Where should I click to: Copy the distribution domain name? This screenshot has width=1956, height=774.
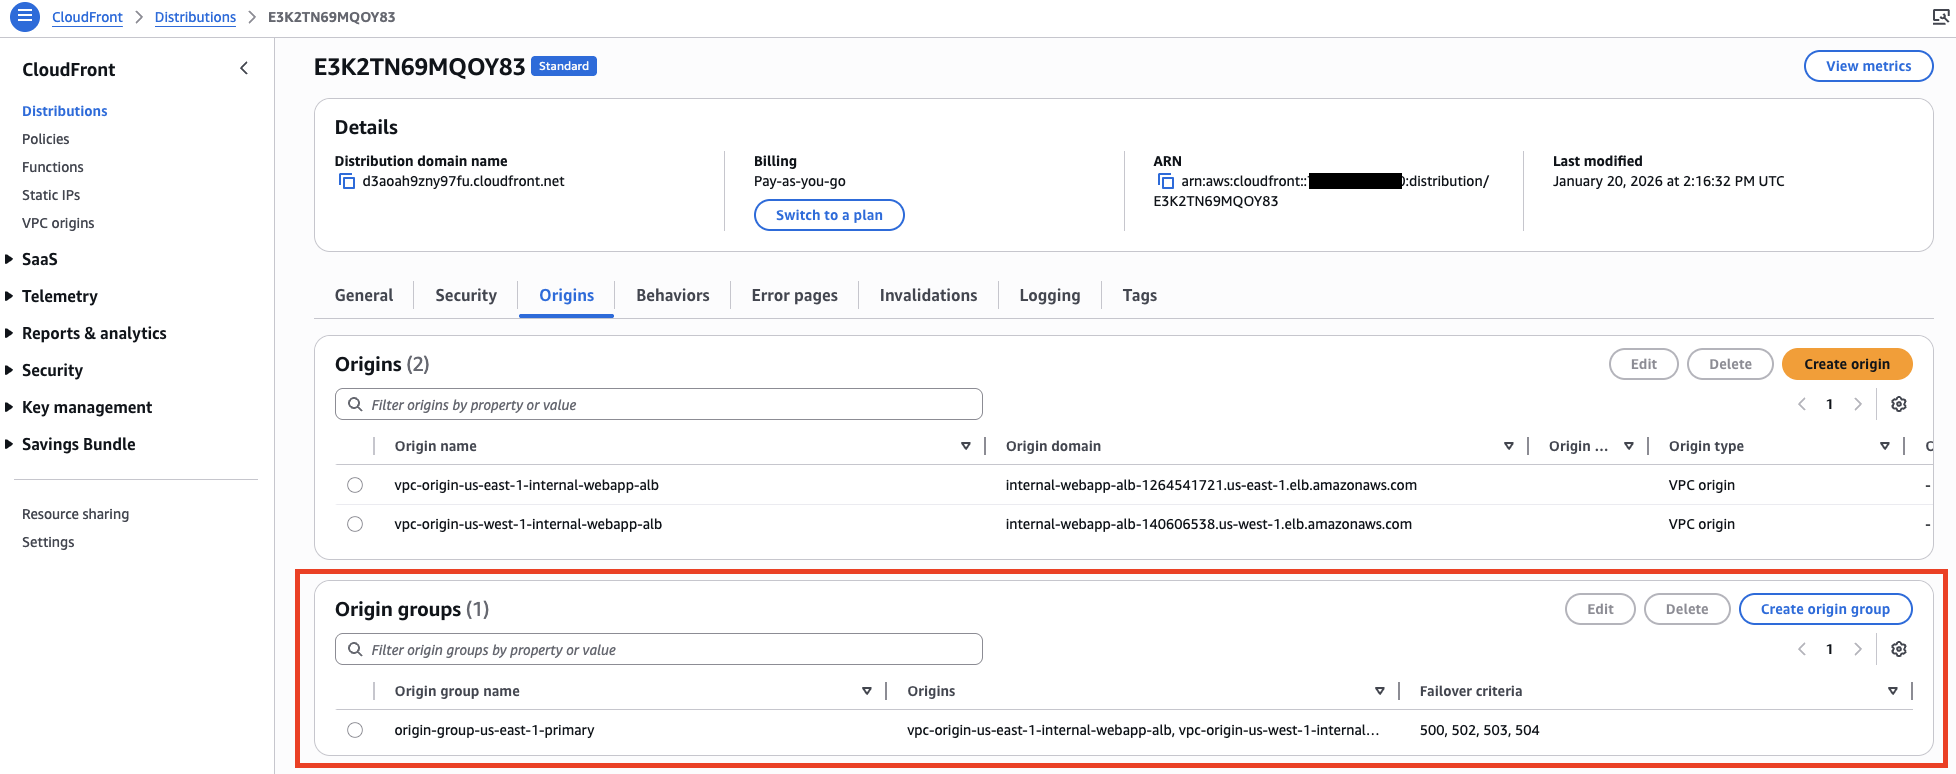[347, 181]
